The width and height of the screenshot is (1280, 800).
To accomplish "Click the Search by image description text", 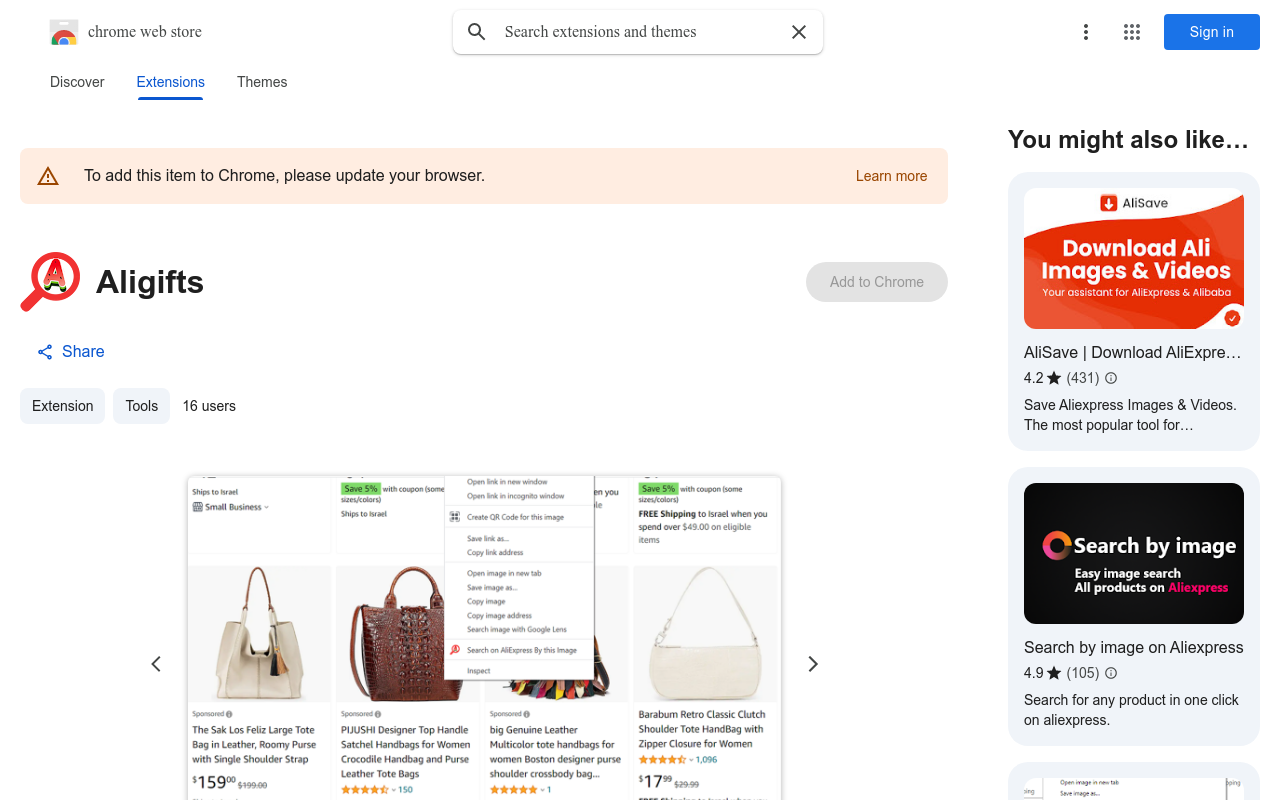I will pyautogui.click(x=1131, y=710).
